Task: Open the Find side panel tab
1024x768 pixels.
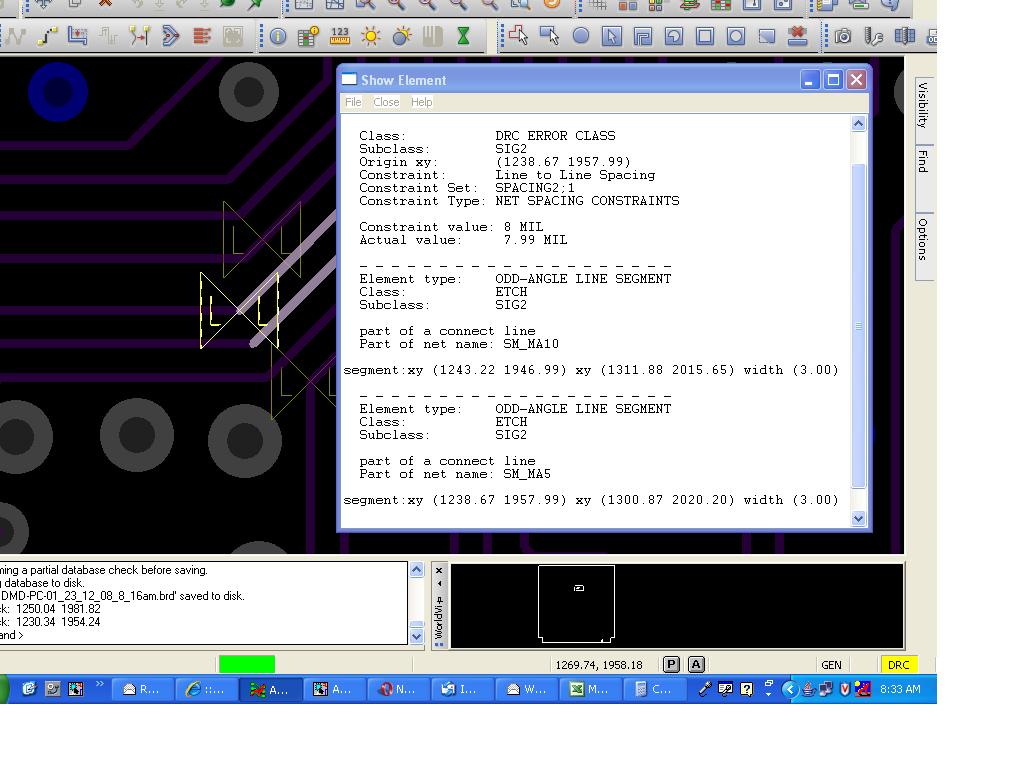Action: [x=923, y=161]
